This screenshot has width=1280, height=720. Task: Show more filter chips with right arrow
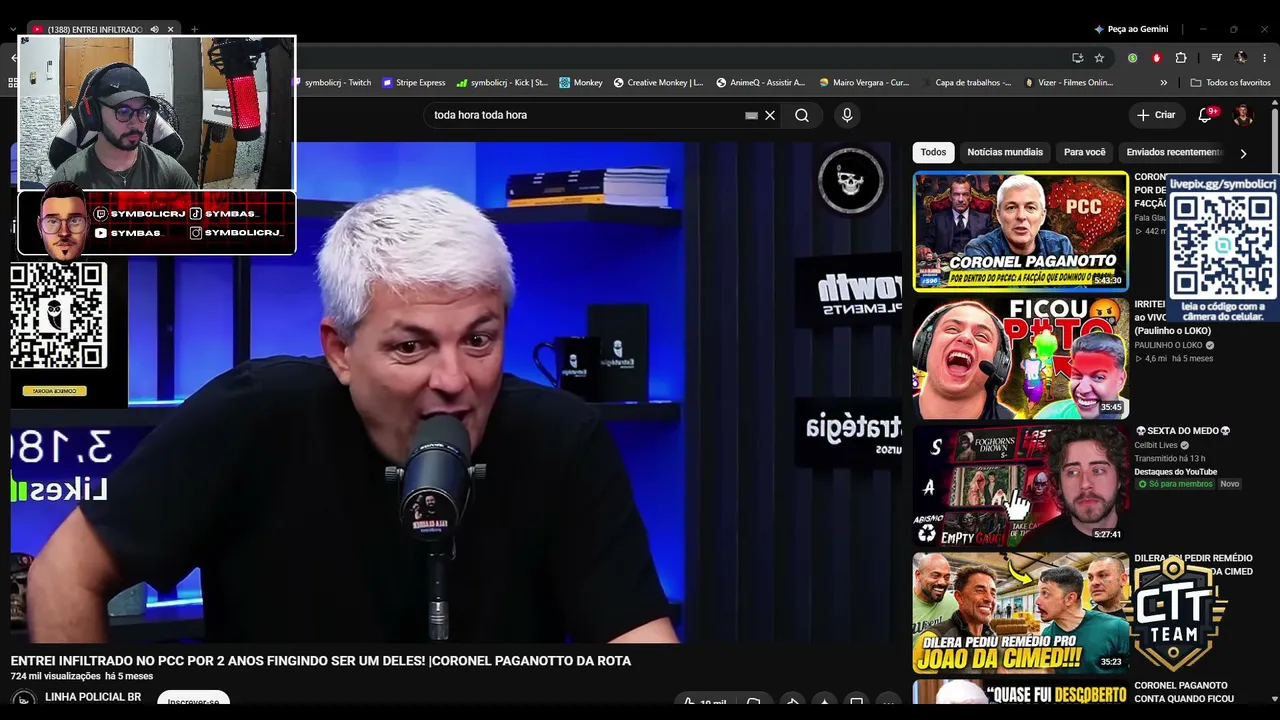[x=1243, y=153]
